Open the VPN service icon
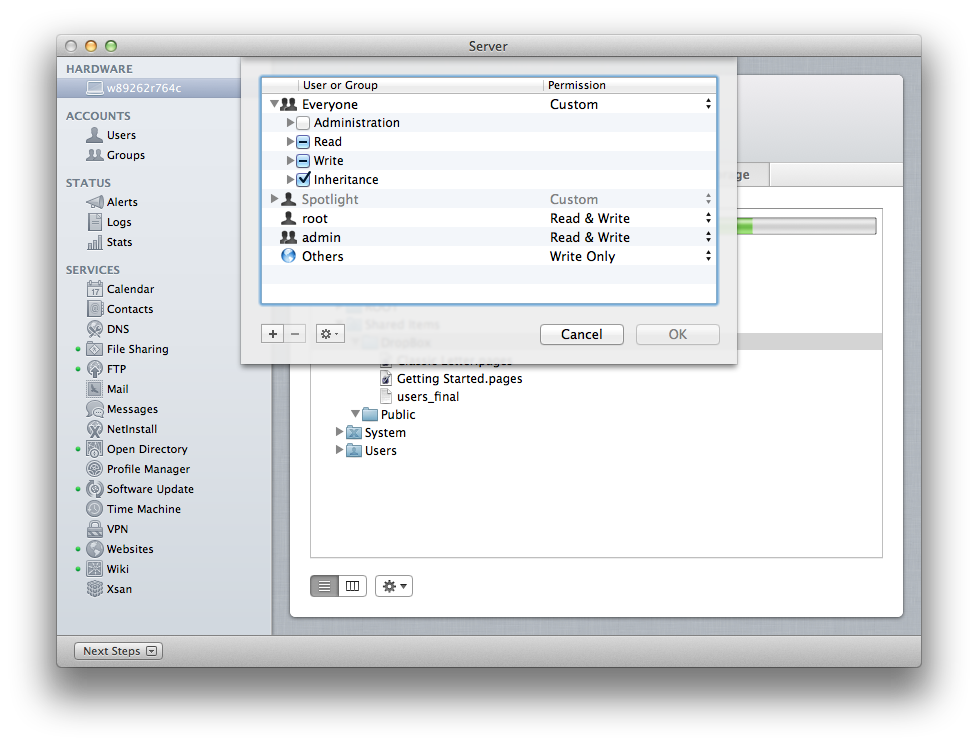The width and height of the screenshot is (978, 746). coord(95,529)
